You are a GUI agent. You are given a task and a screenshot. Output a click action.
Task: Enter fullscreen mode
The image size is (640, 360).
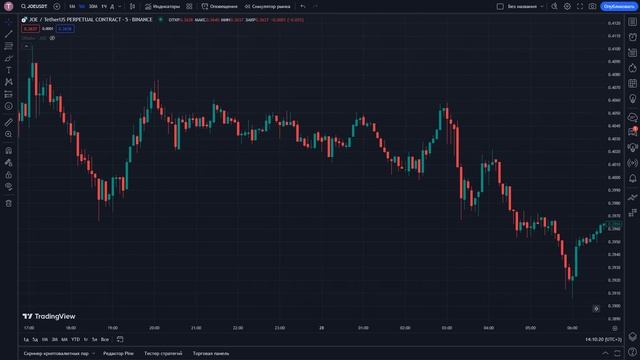[x=580, y=7]
